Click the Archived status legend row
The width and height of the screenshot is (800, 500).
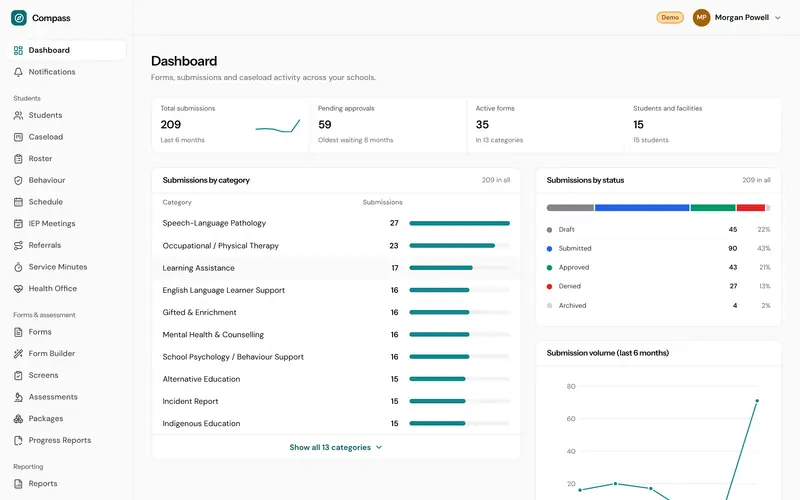(x=658, y=306)
